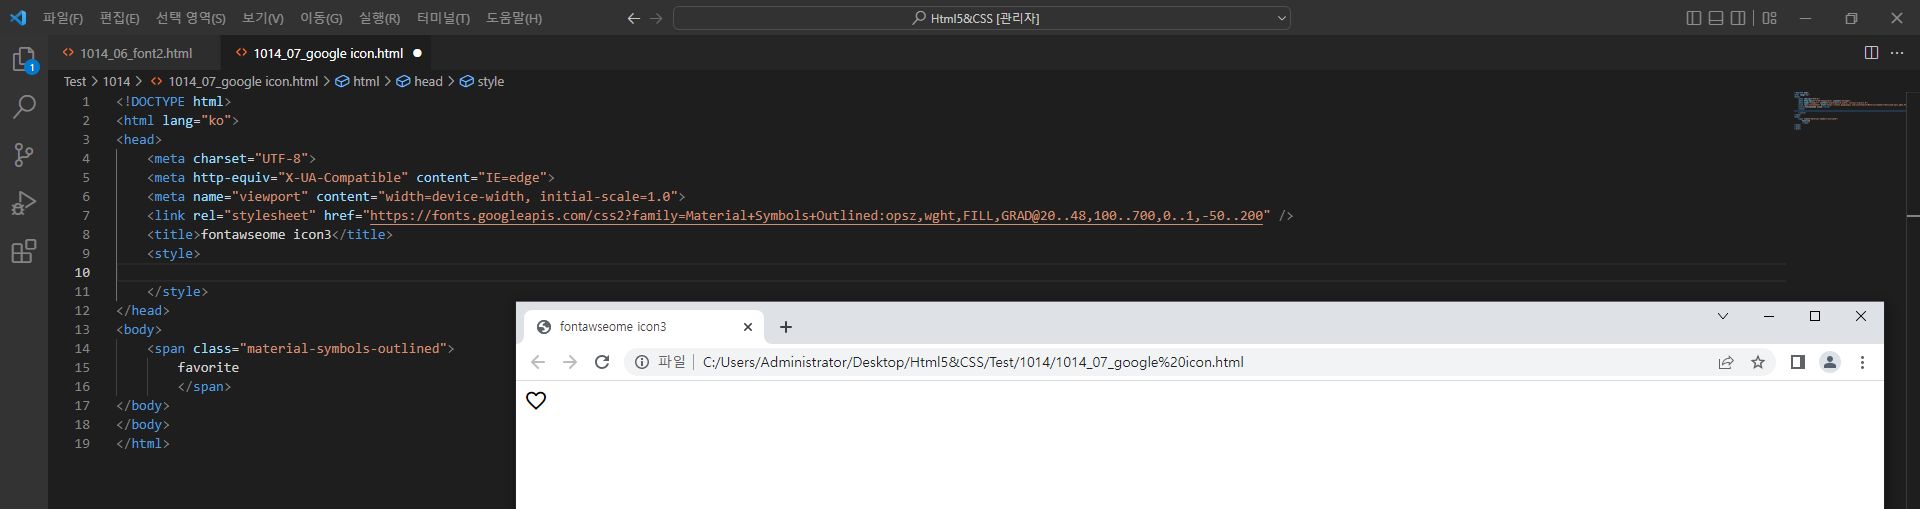This screenshot has width=1920, height=509.
Task: Click Html5&CSS command center search box
Action: (x=982, y=18)
